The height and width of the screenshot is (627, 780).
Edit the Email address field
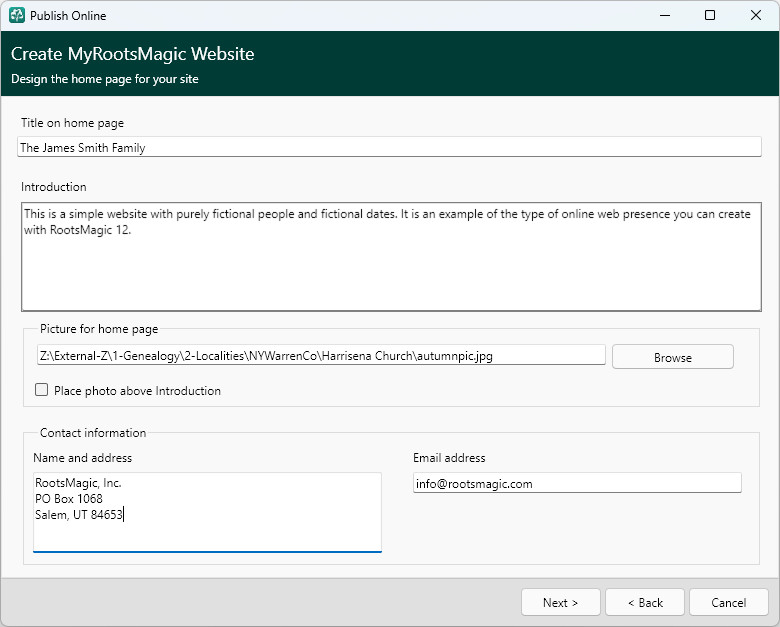[x=577, y=483]
